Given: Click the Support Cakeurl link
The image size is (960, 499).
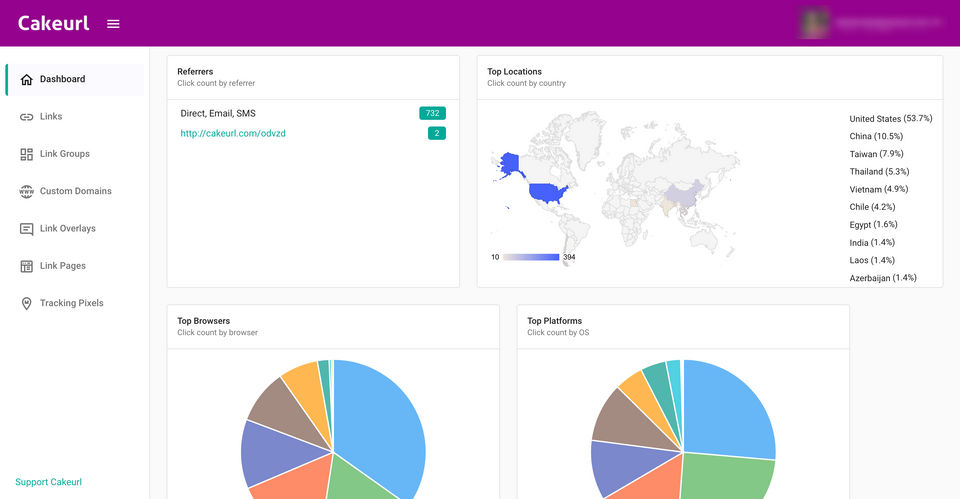Looking at the screenshot, I should click(48, 482).
